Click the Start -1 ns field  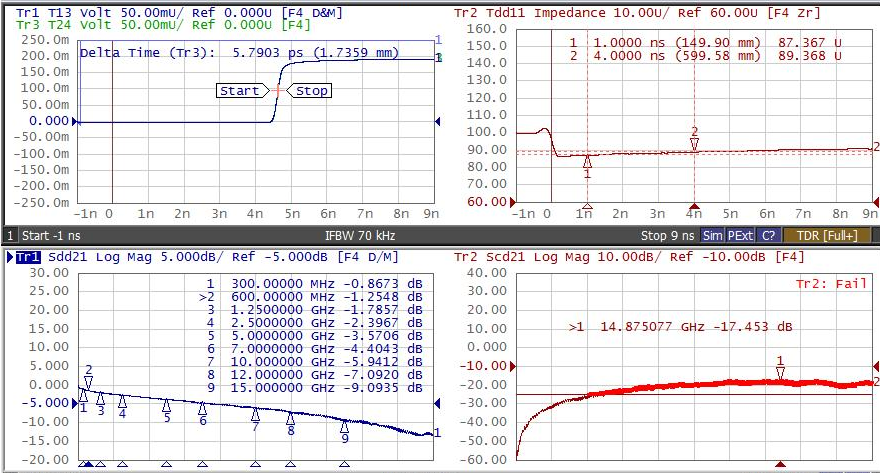point(50,236)
